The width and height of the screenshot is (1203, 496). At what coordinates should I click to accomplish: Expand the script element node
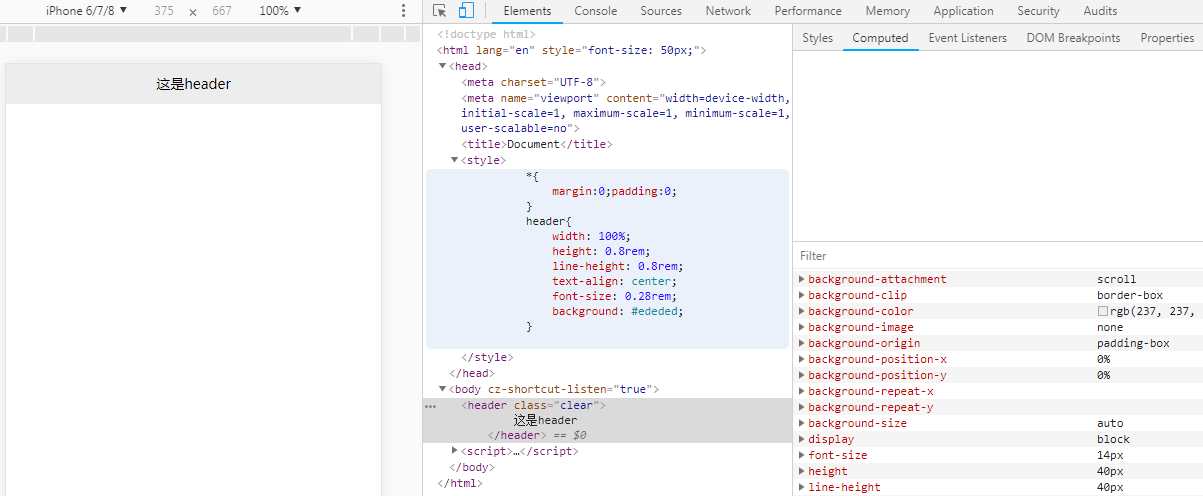454,451
